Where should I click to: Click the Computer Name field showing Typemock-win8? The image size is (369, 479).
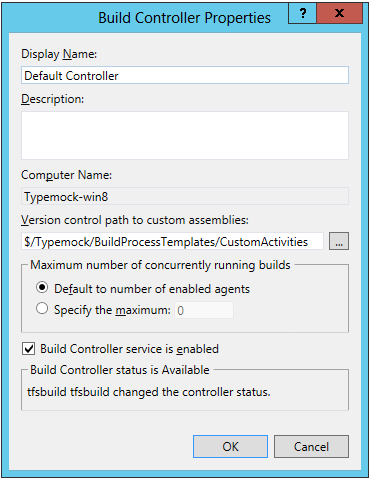[x=185, y=196]
